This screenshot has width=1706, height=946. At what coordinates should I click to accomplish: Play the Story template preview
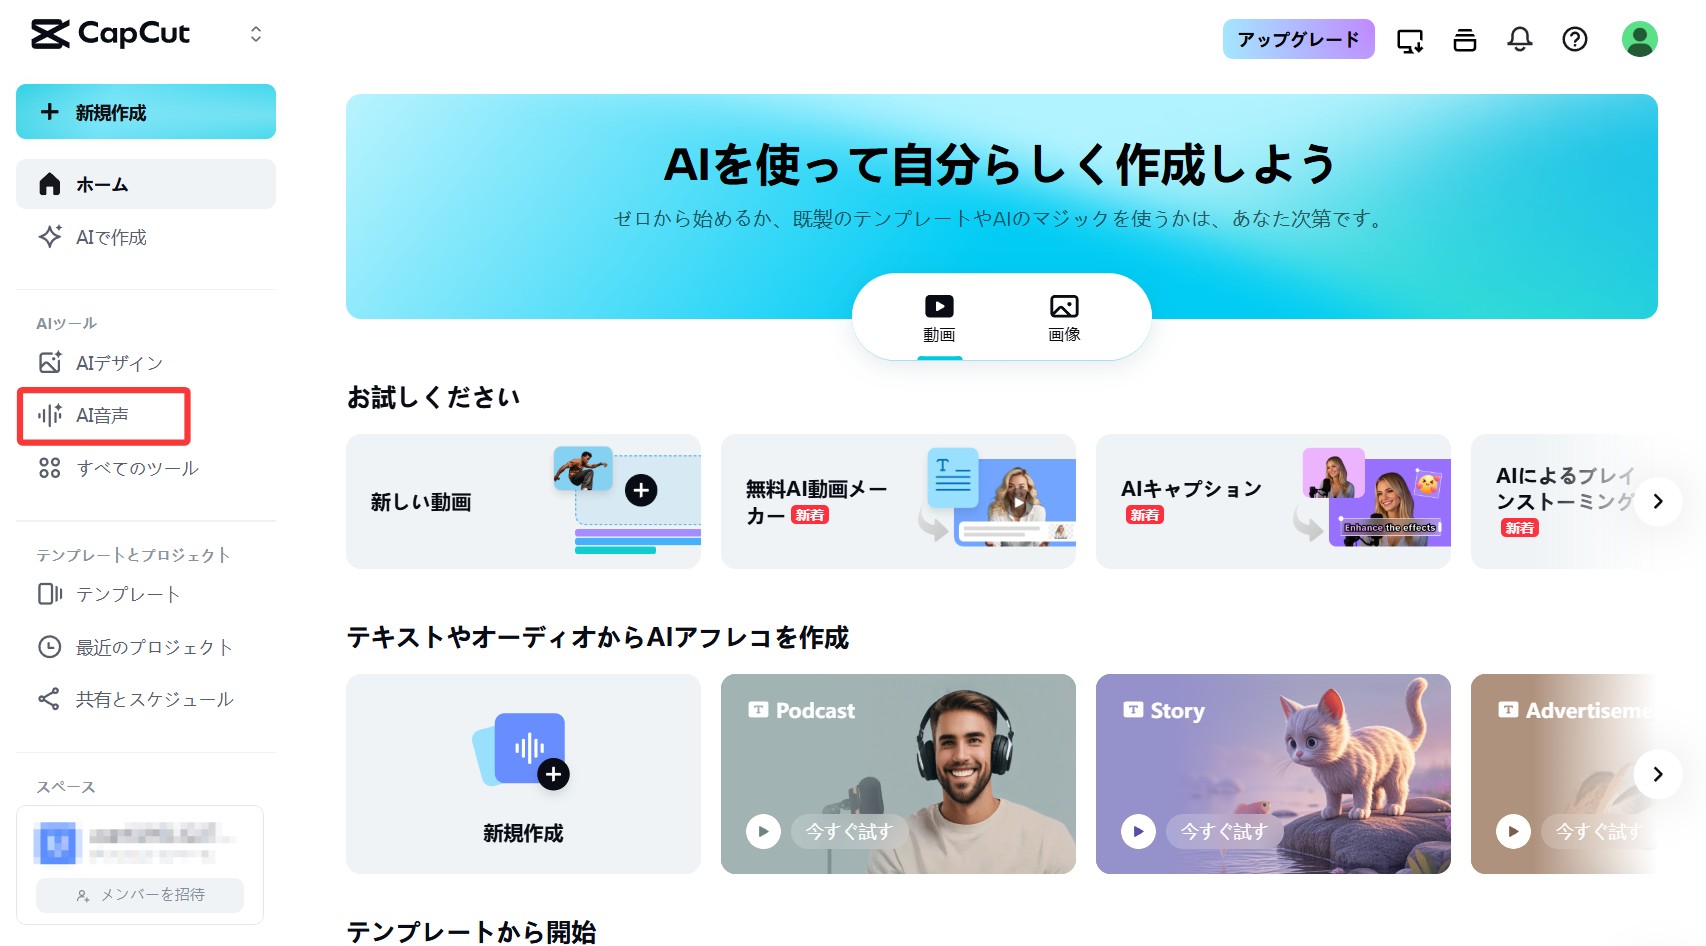point(1138,831)
